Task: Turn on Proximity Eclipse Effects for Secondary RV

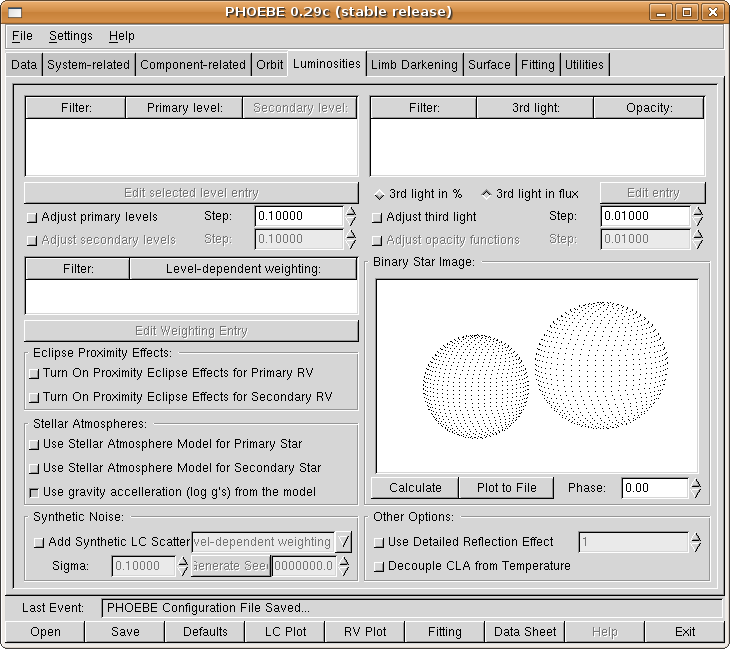Action: click(34, 398)
